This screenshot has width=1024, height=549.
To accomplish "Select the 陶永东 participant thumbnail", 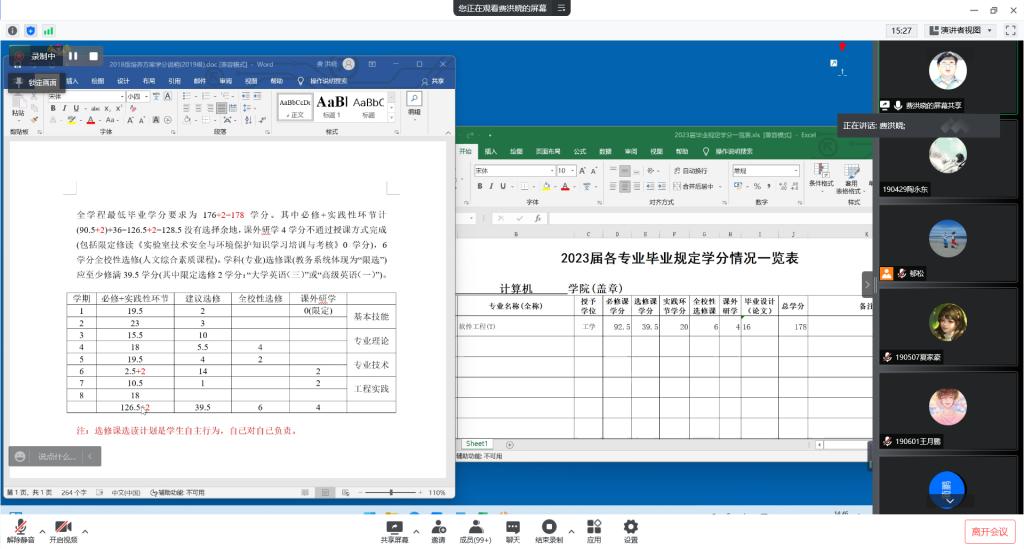I will click(947, 158).
